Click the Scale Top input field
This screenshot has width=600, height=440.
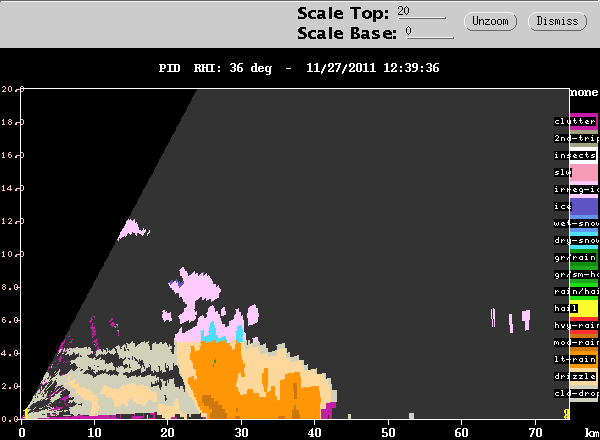[421, 12]
